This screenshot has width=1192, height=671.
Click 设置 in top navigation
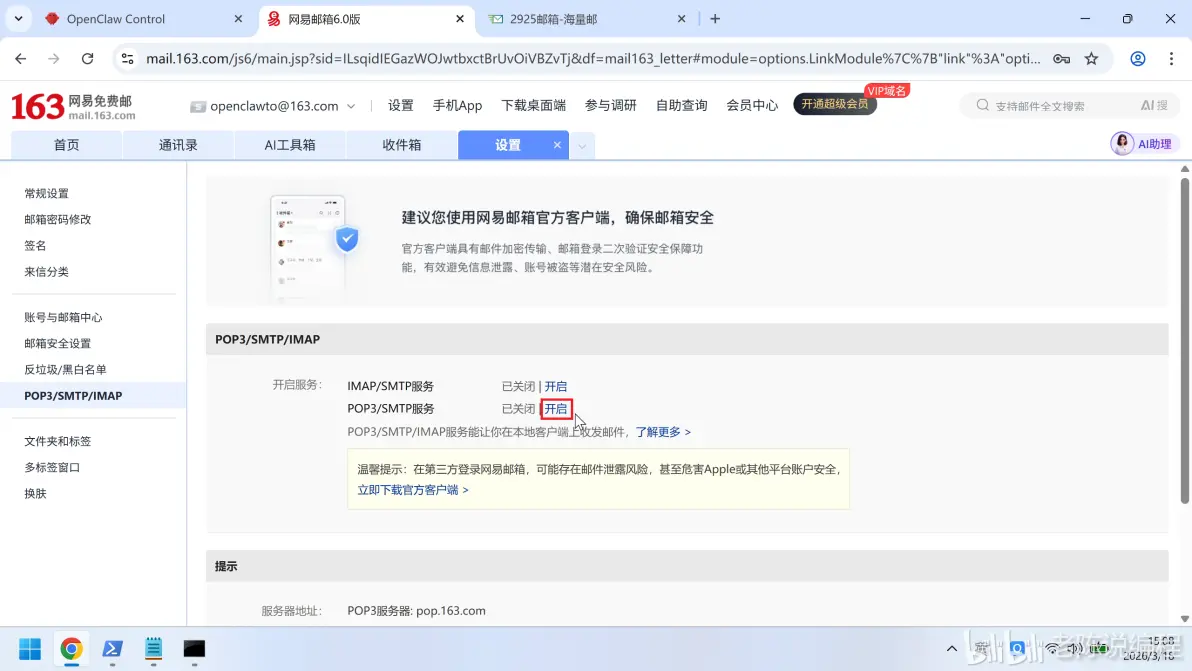401,105
